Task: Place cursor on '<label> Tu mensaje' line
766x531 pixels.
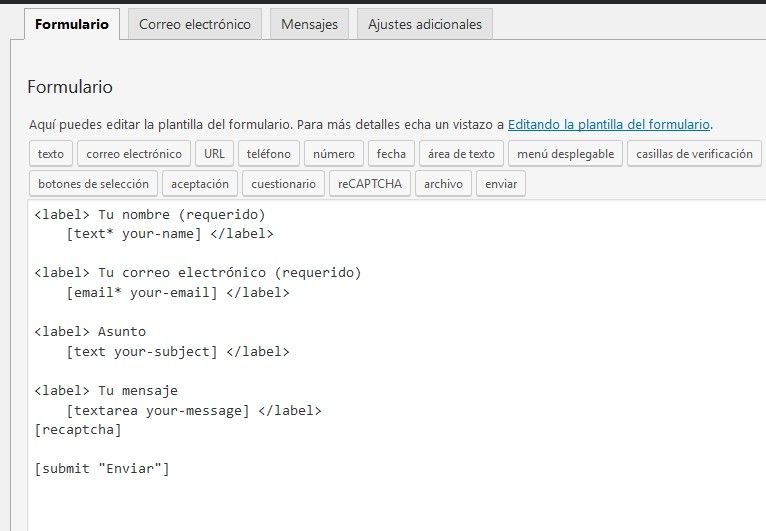Action: (x=106, y=391)
